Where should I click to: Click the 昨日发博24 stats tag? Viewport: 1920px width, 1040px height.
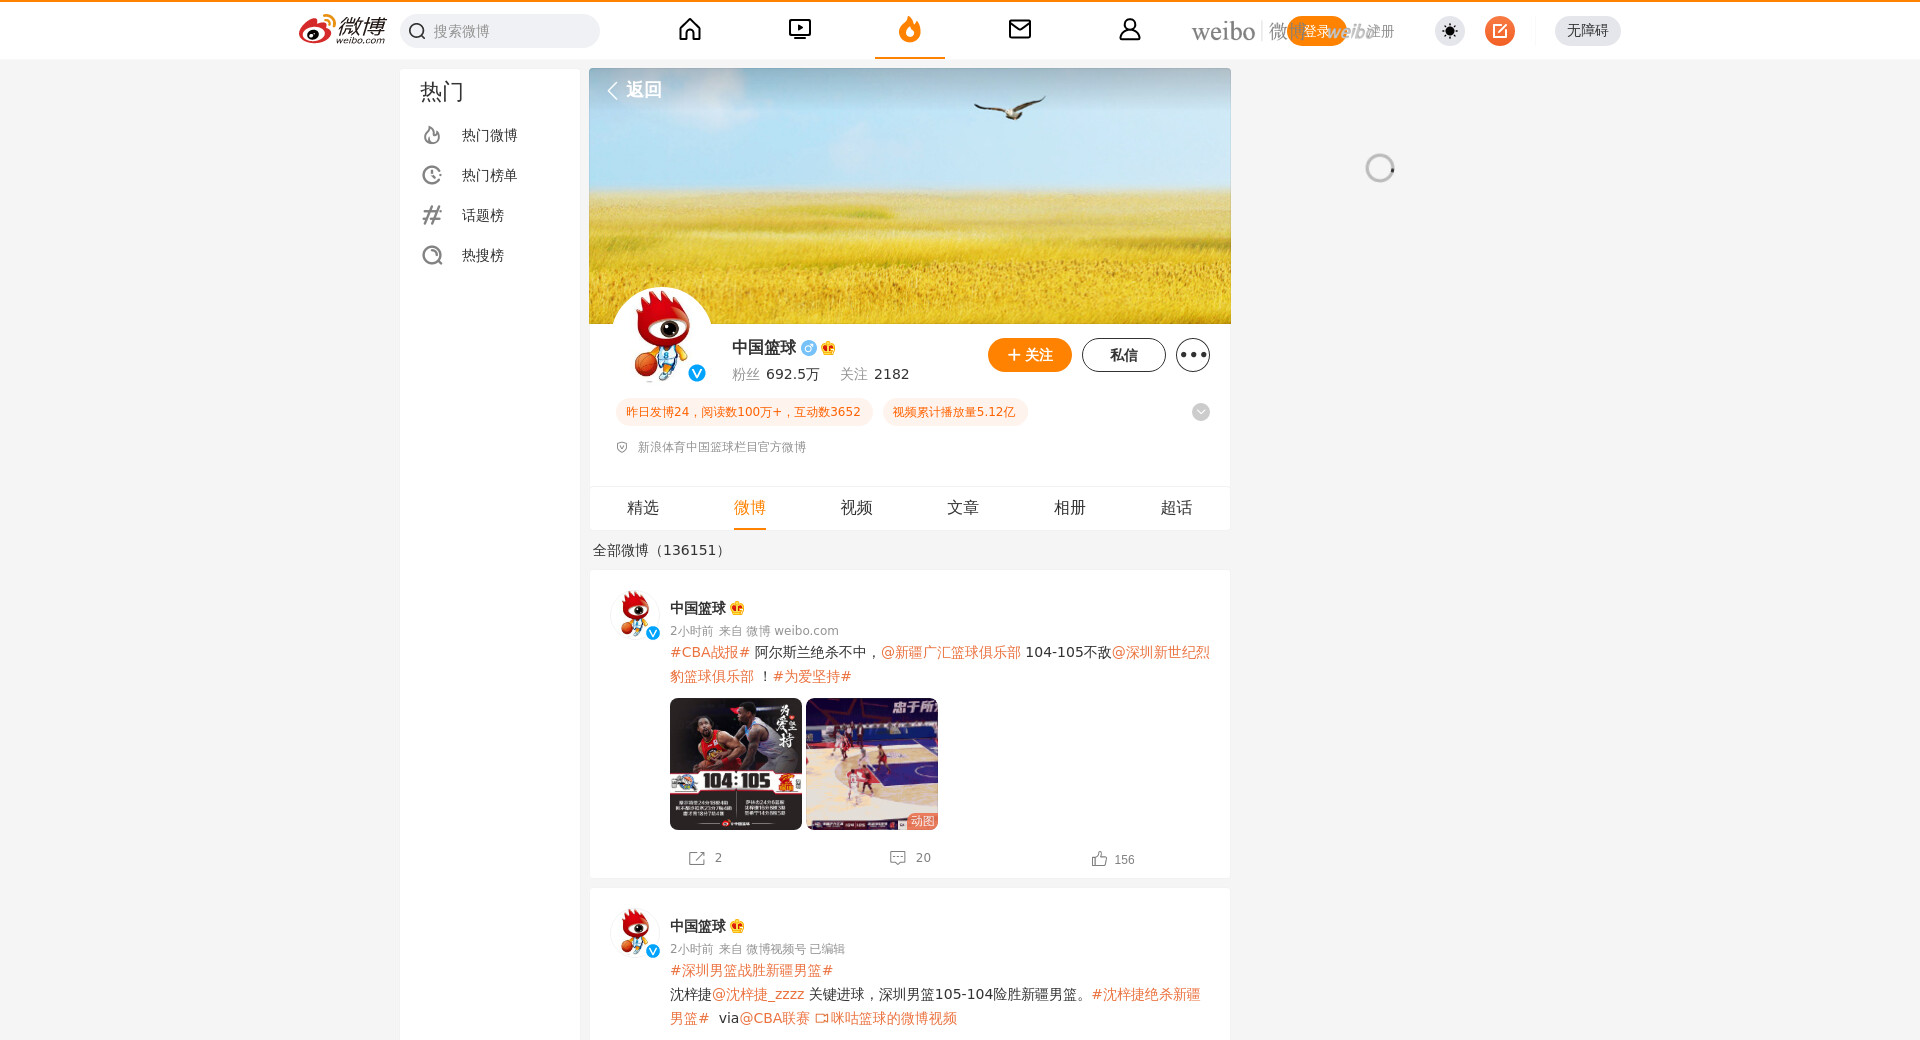point(744,412)
